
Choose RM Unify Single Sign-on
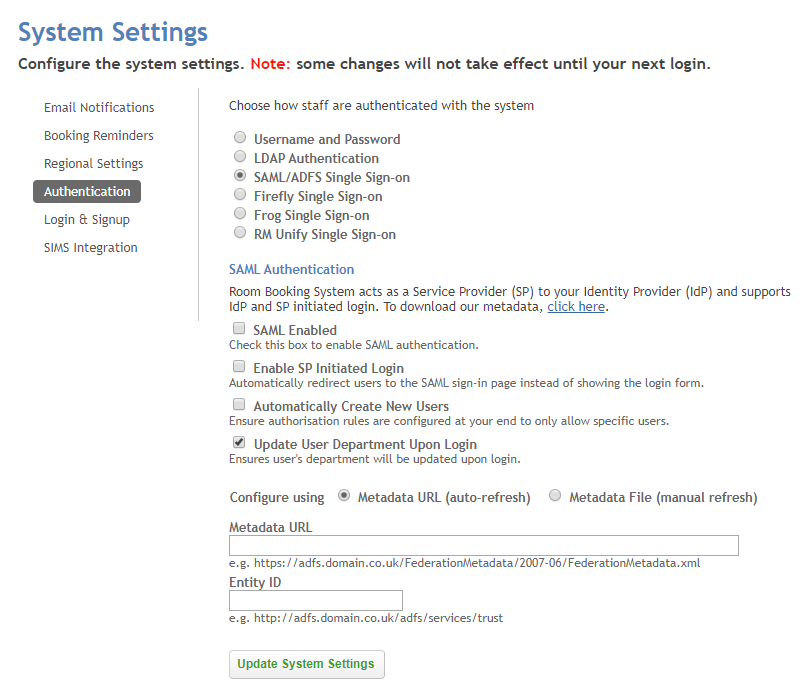pos(240,234)
